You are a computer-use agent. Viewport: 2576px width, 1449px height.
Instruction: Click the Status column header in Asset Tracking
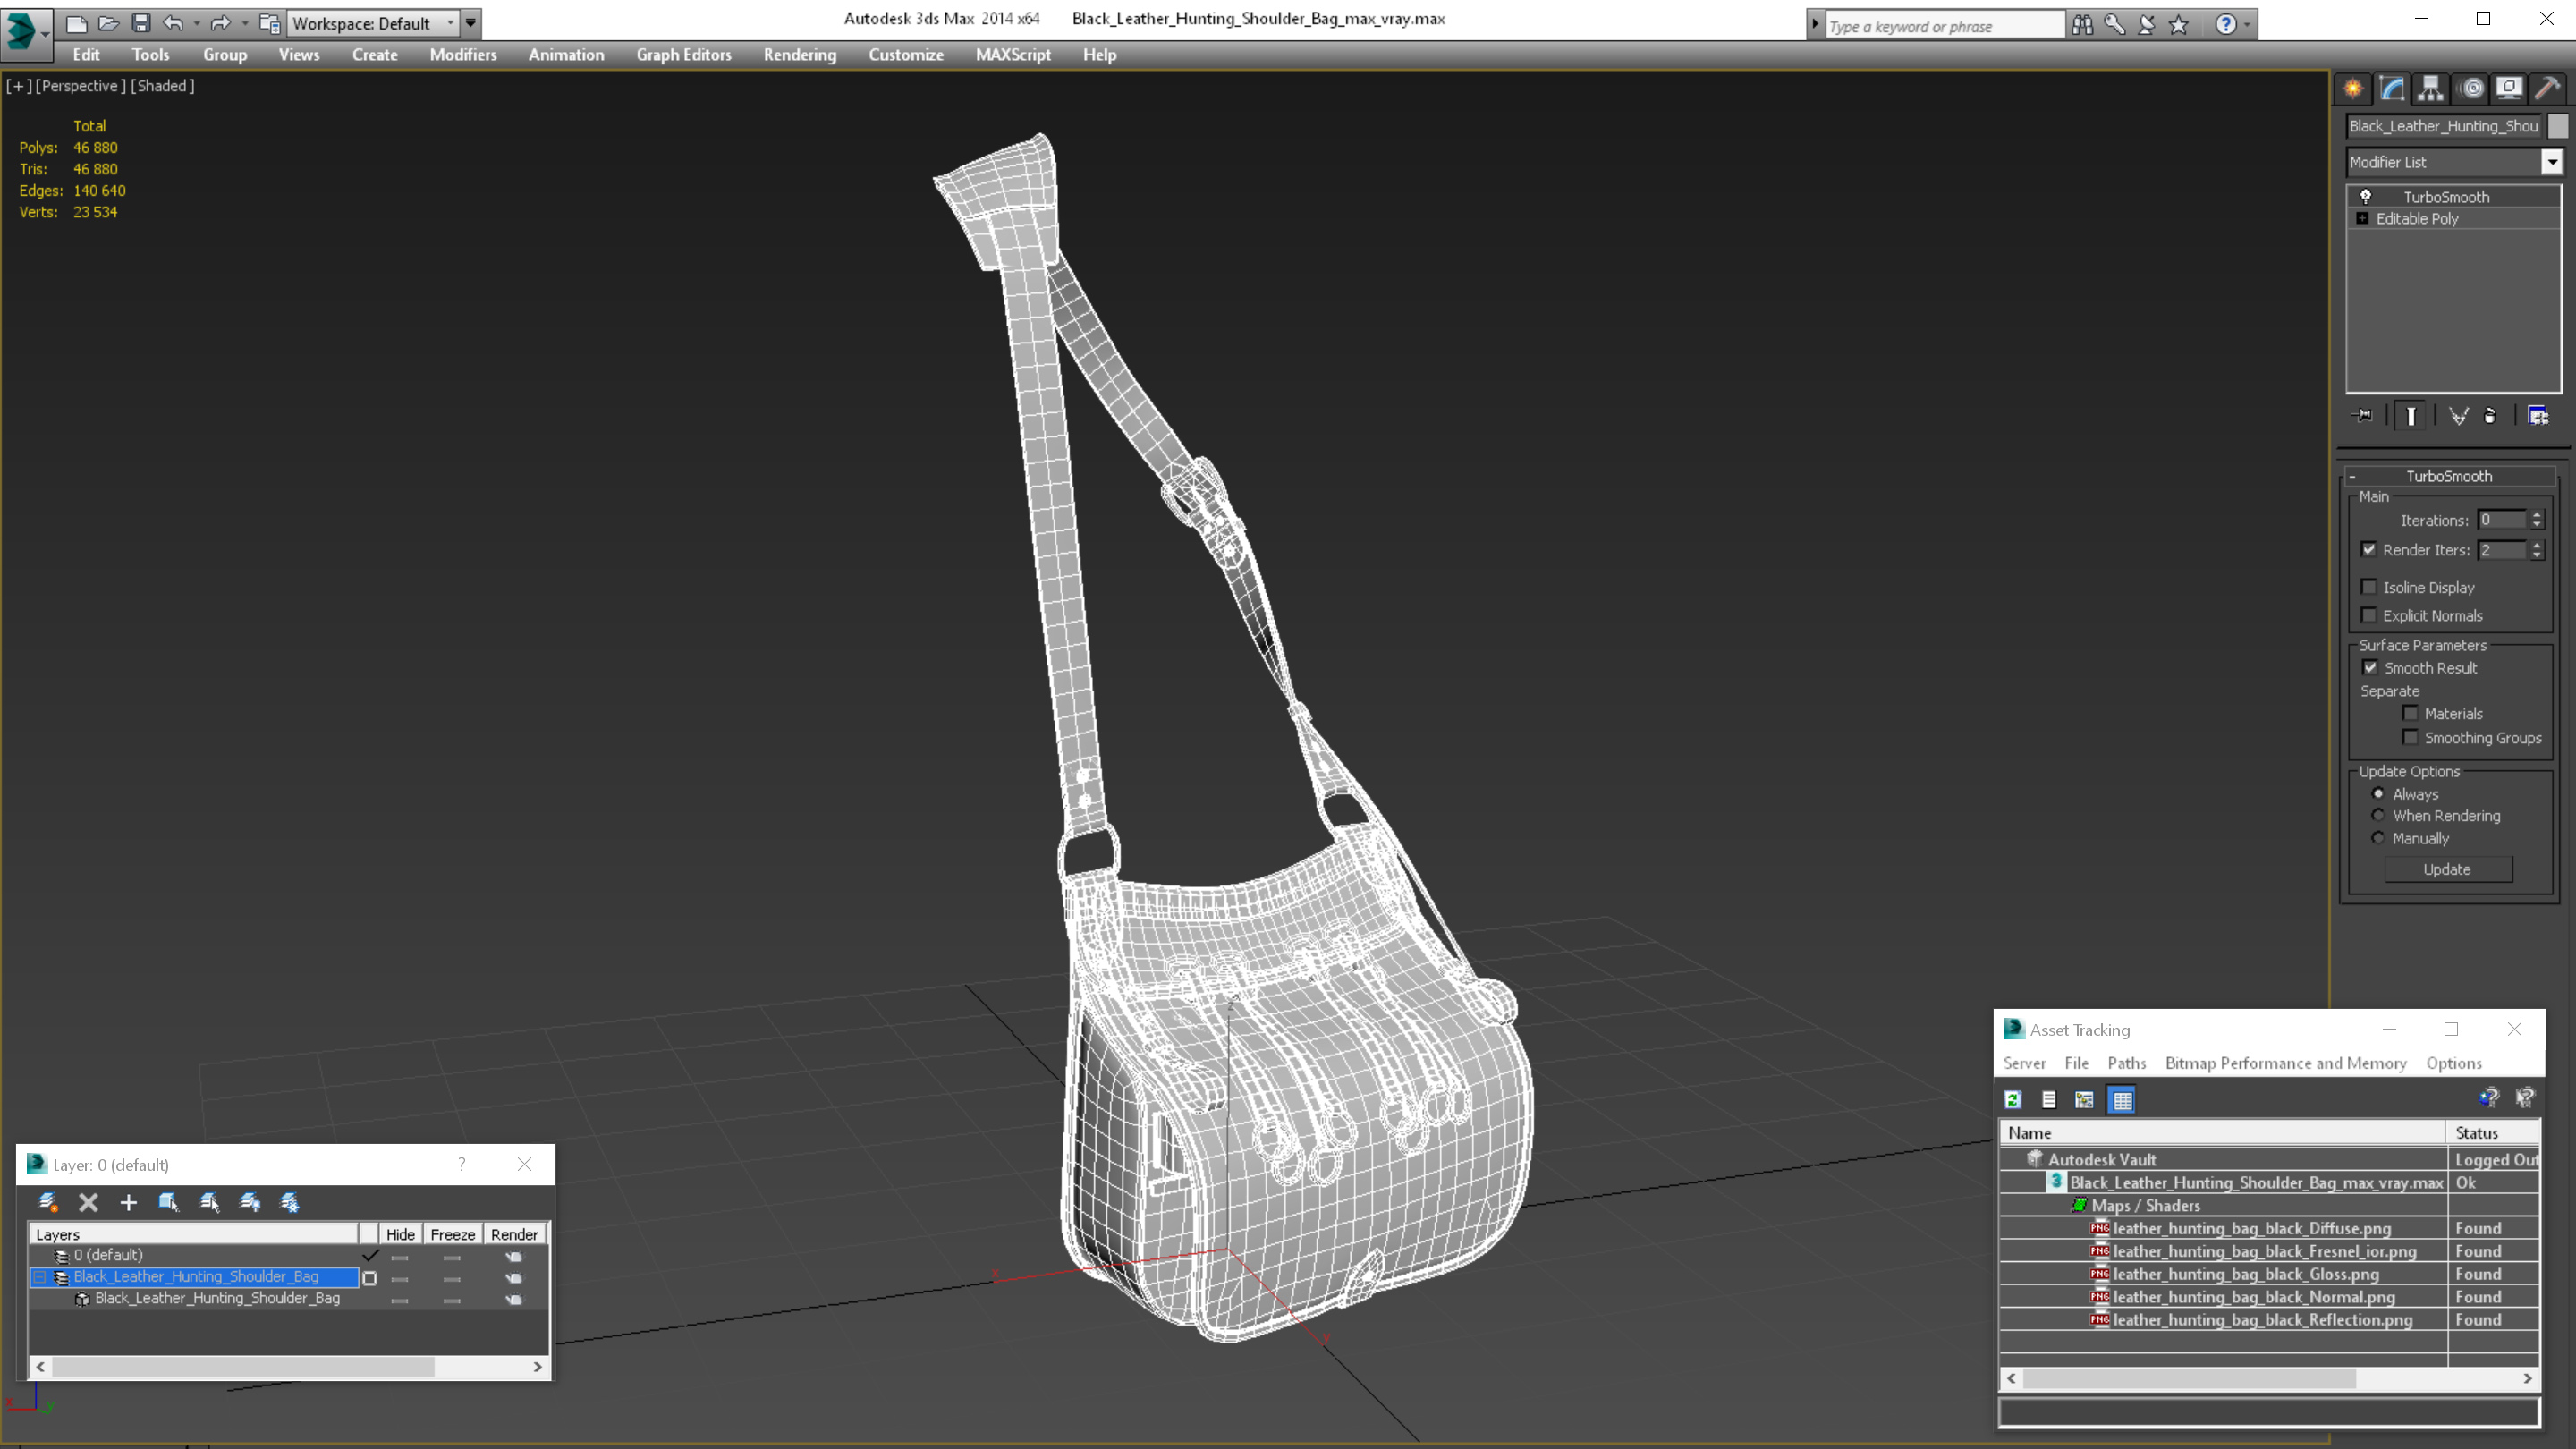coord(2494,1133)
